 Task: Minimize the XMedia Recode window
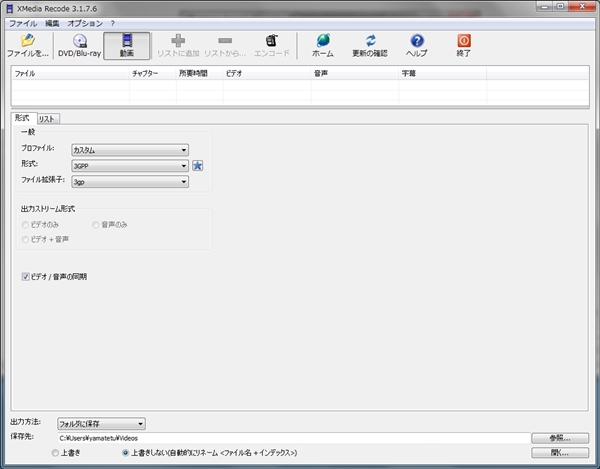pyautogui.click(x=544, y=7)
